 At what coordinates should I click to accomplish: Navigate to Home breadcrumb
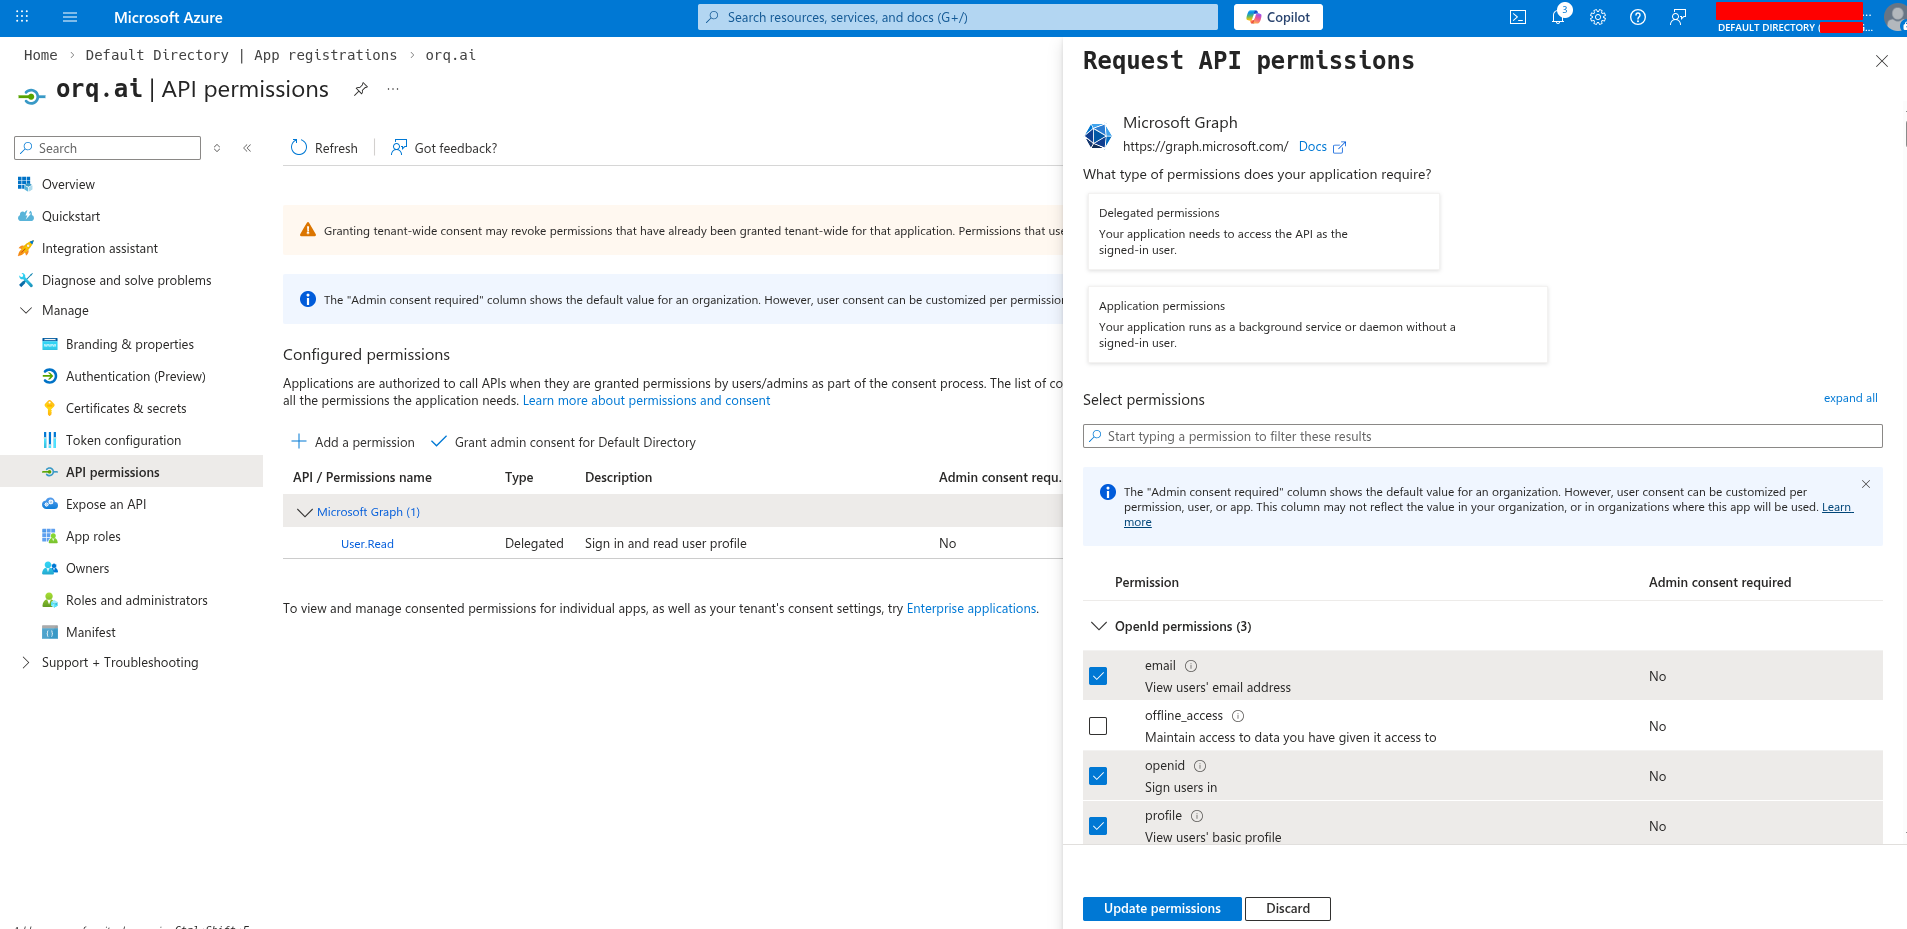coord(40,55)
